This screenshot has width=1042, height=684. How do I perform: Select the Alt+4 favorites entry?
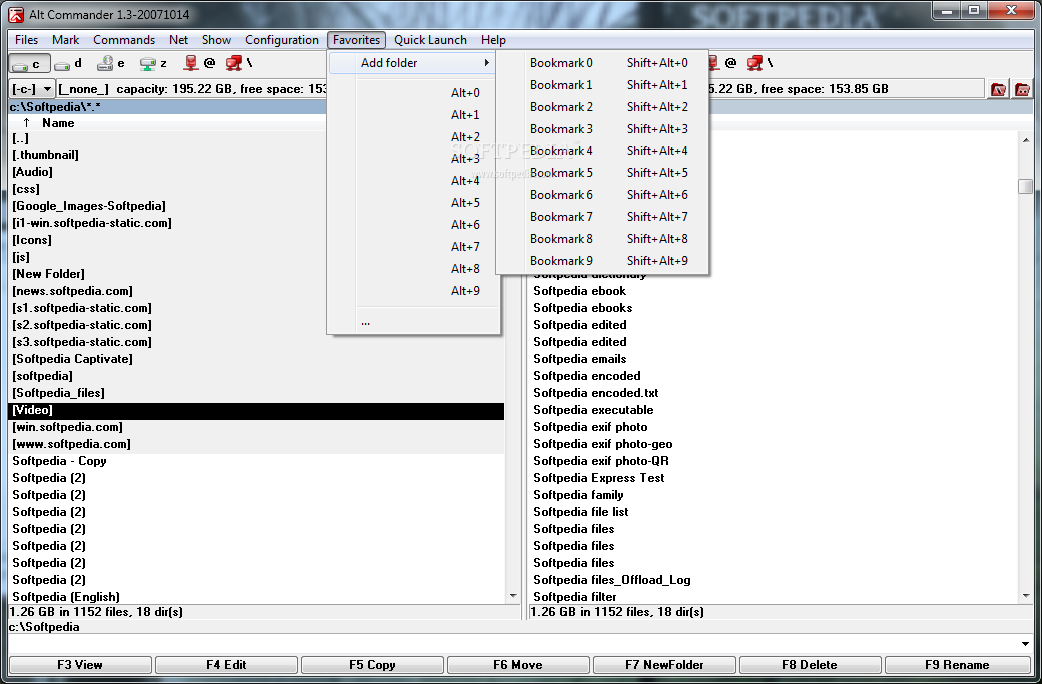tap(413, 180)
